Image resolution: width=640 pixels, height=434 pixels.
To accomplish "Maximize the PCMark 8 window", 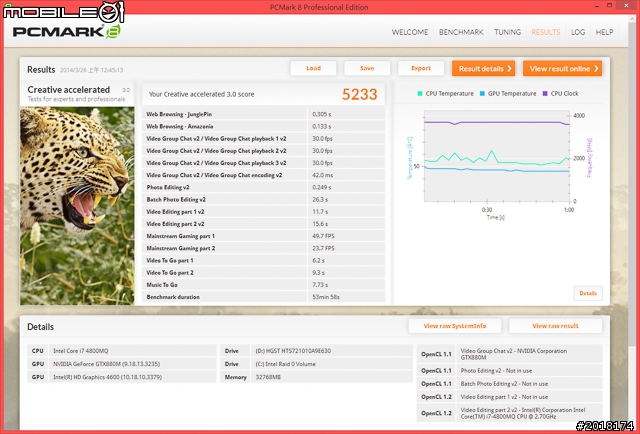I will coord(609,6).
